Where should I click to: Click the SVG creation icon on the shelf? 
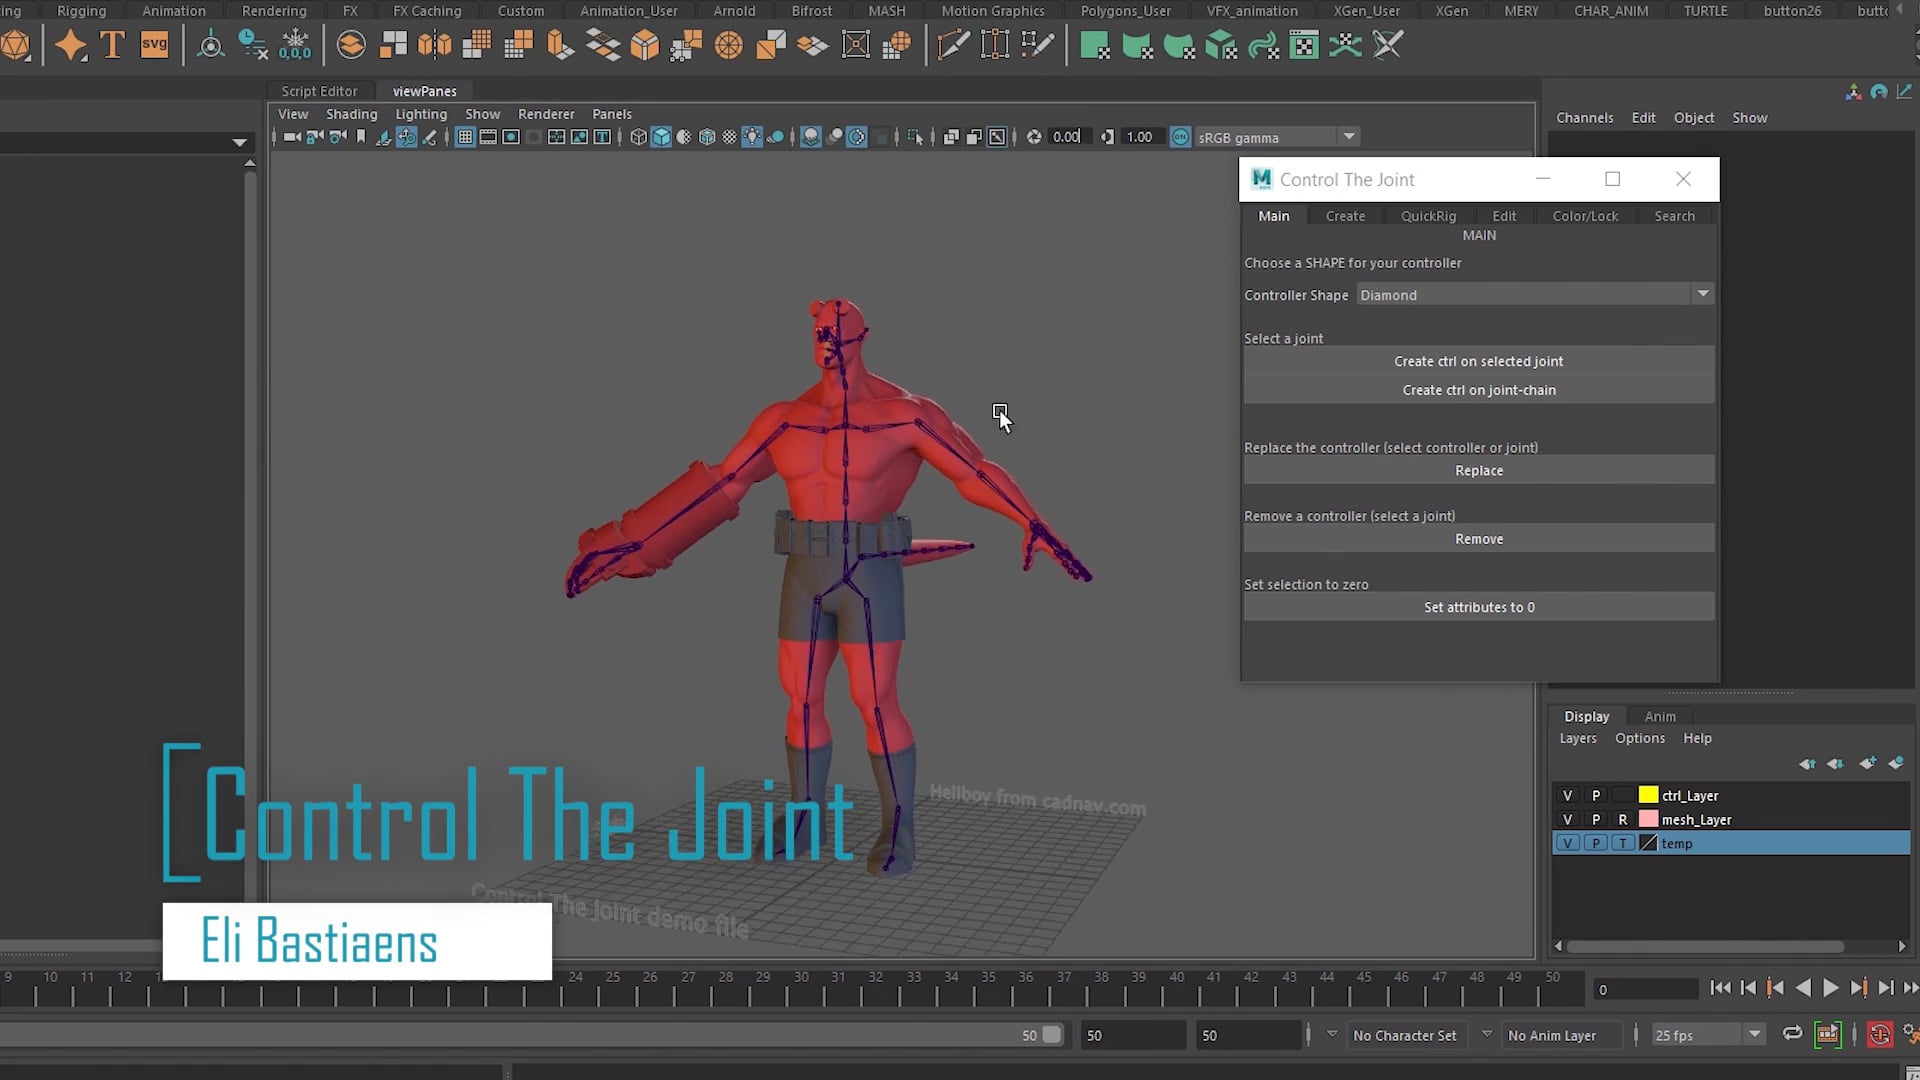pos(155,44)
